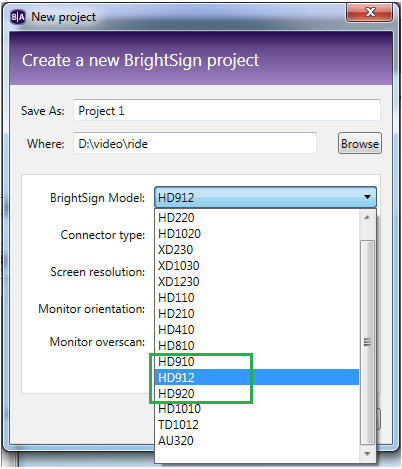Image resolution: width=402 pixels, height=469 pixels.
Task: Click the scrollbar up arrow in model list
Action: [367, 218]
